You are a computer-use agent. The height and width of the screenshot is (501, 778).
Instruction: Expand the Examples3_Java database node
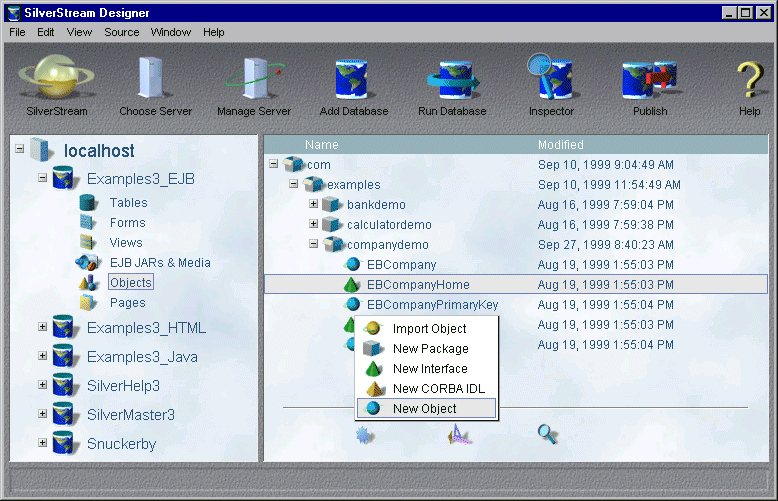[x=43, y=356]
